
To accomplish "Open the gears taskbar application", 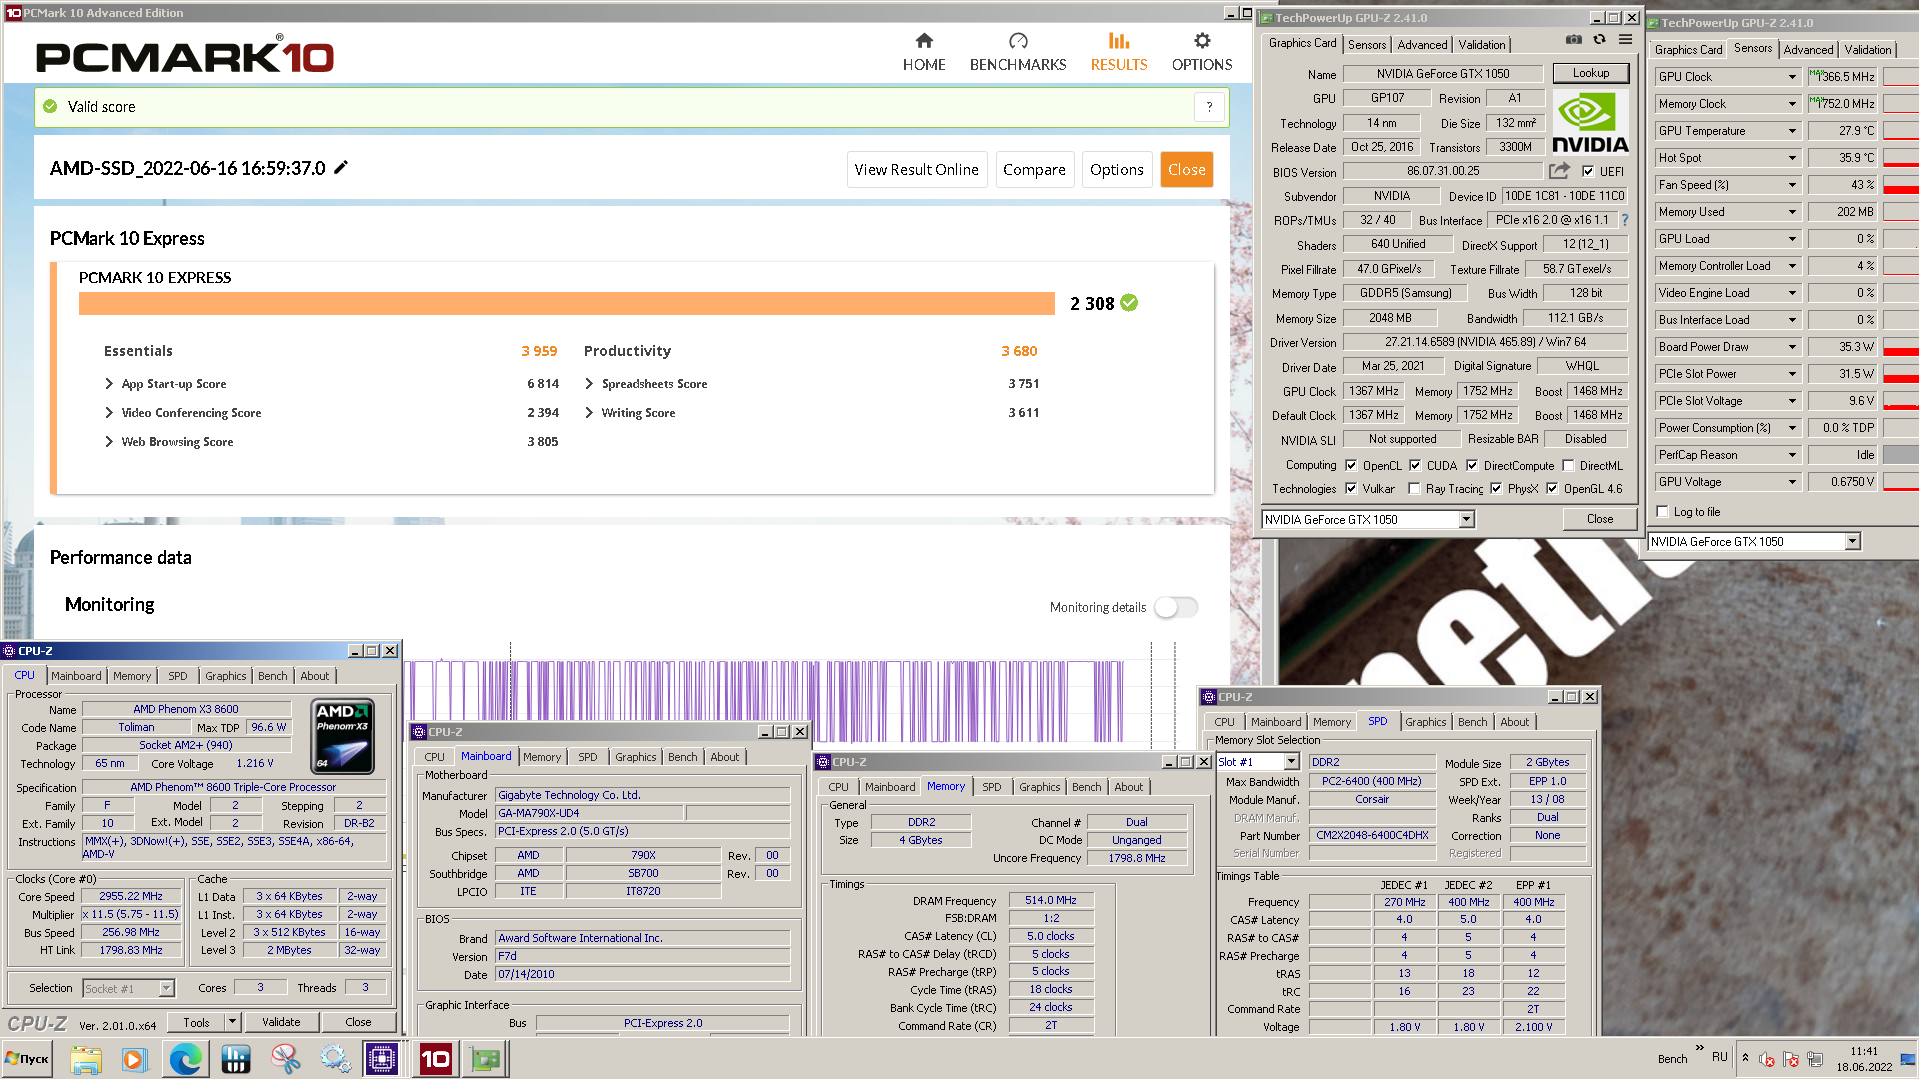I will coord(335,1059).
